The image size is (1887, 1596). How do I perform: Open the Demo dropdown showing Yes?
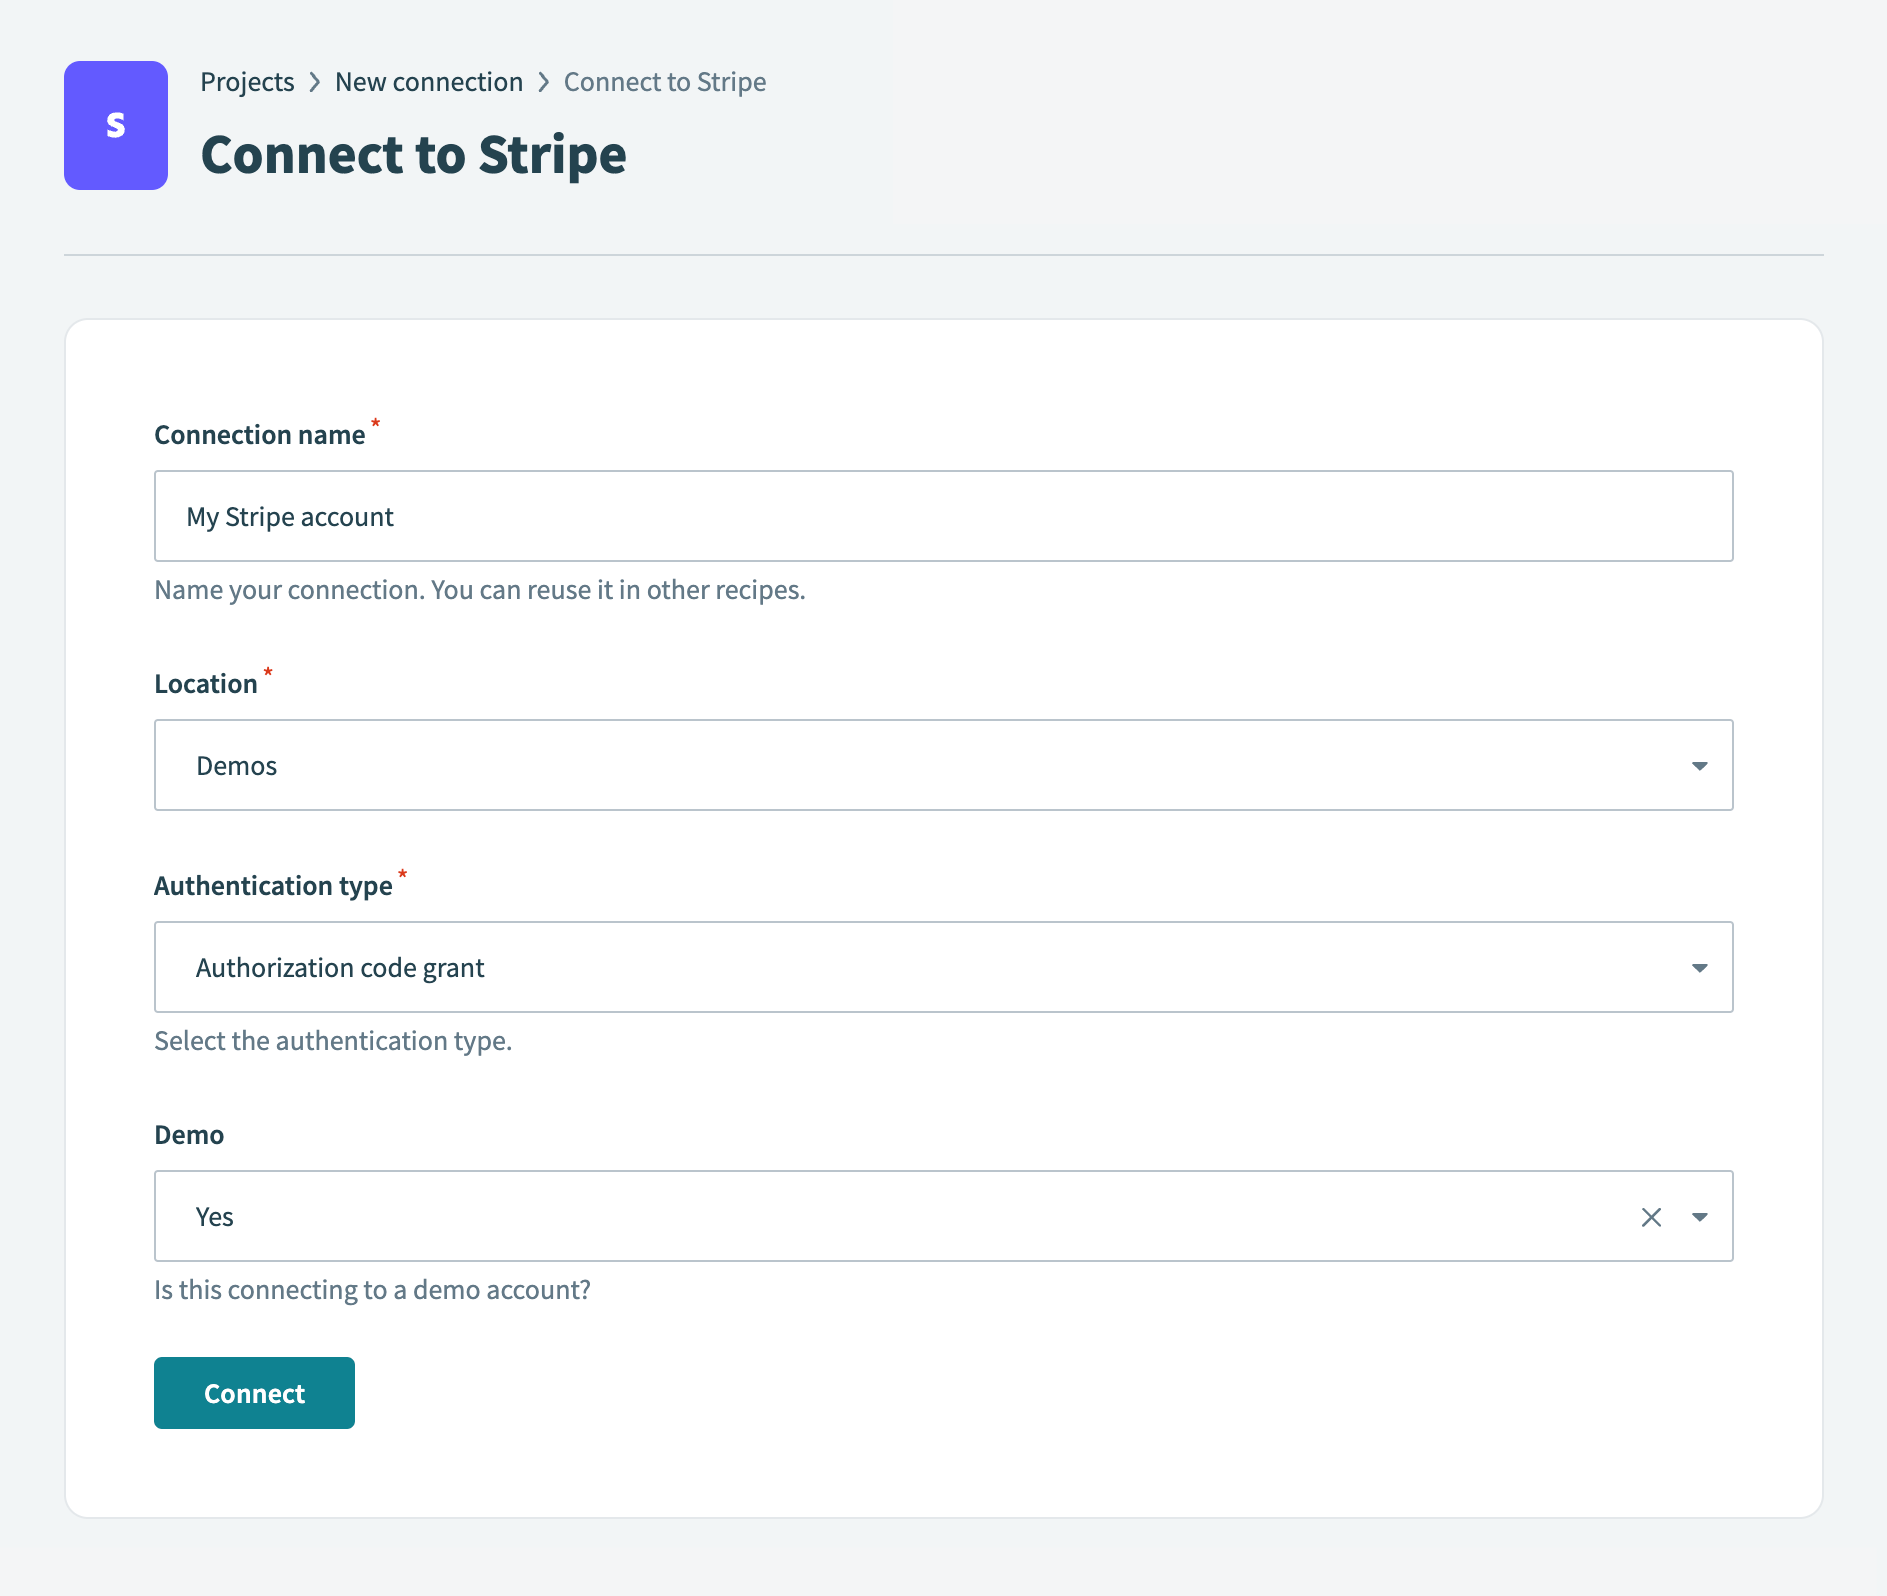[900, 1217]
